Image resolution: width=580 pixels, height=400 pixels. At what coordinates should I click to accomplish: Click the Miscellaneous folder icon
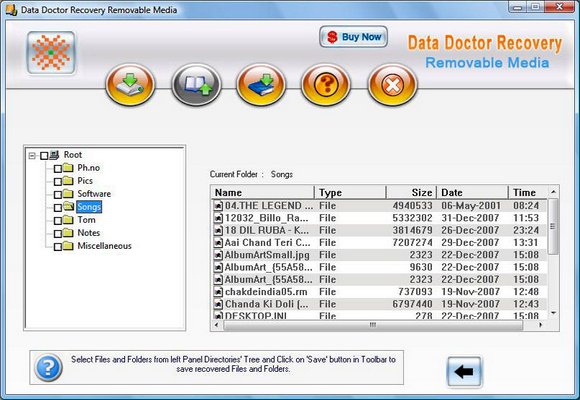pos(68,246)
